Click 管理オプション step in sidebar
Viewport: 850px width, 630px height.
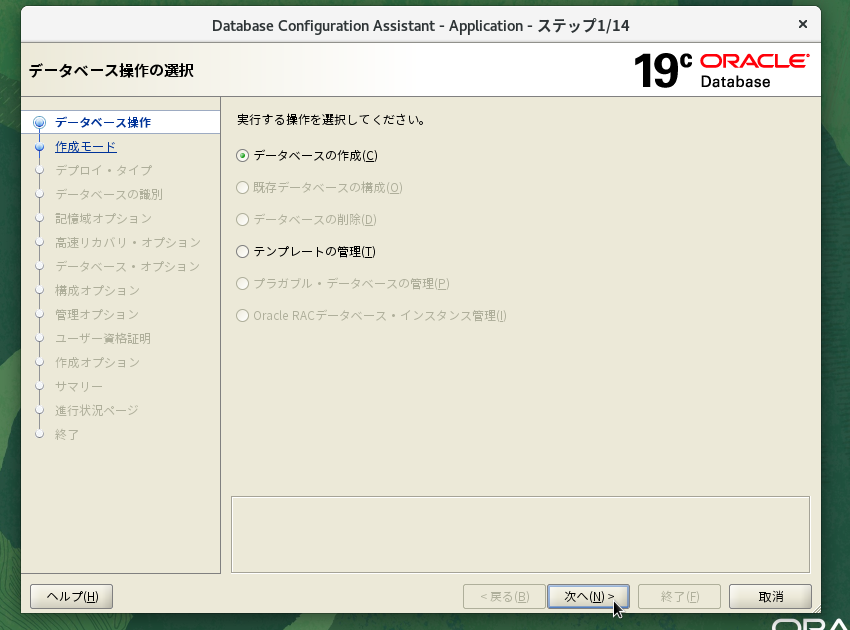[97, 314]
